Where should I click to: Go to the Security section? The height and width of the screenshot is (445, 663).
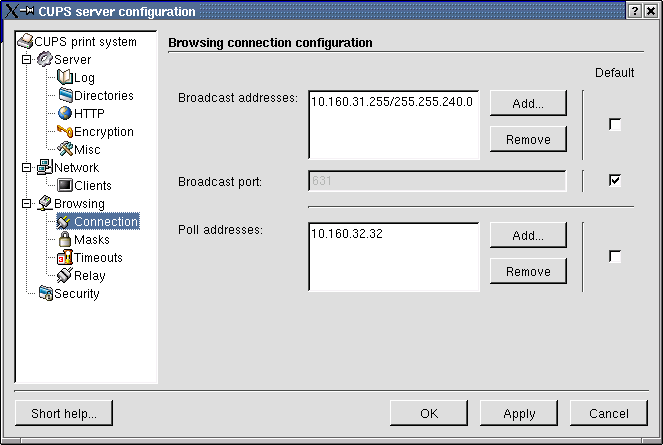(x=76, y=294)
